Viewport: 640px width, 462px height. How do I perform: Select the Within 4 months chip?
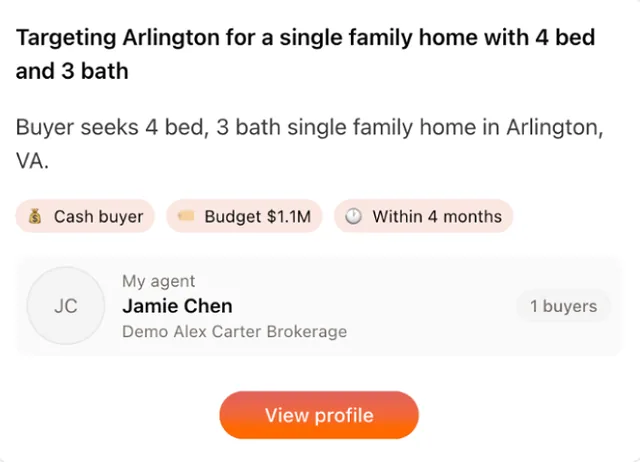tap(423, 216)
